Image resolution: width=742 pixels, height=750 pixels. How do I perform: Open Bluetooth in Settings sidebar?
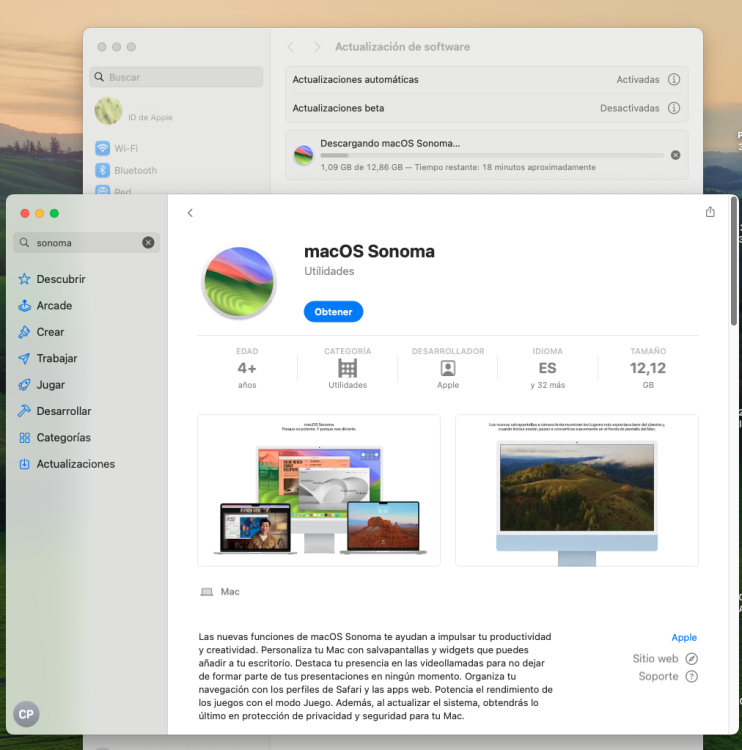pos(127,170)
